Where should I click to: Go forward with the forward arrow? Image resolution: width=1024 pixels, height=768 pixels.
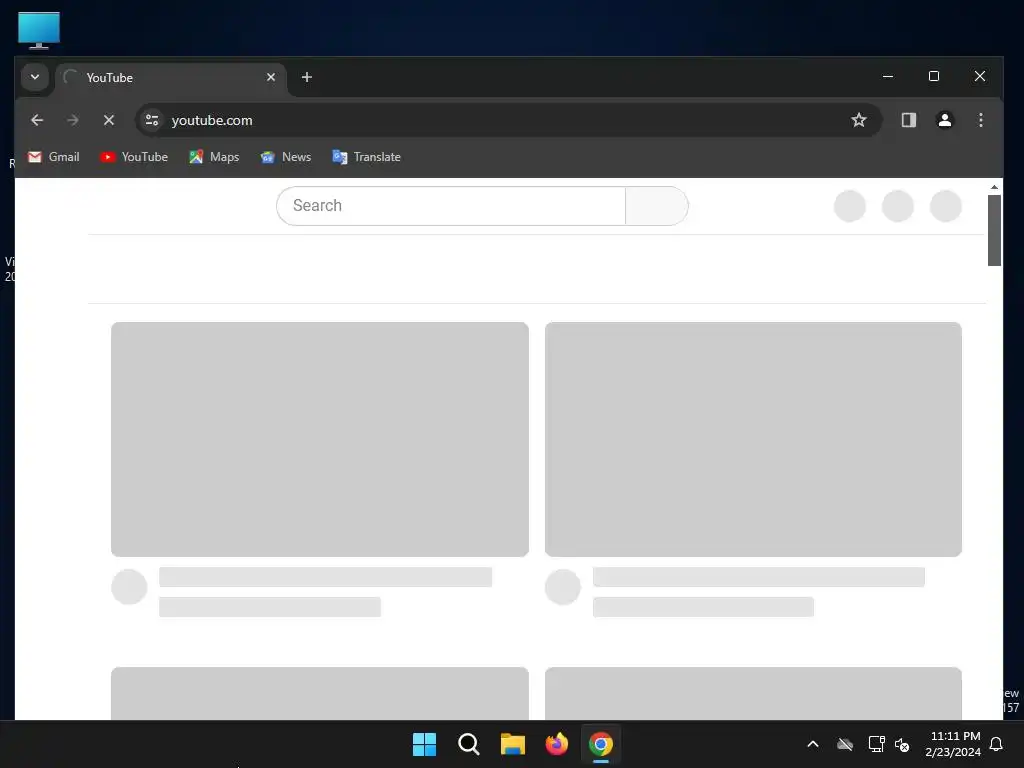point(72,120)
